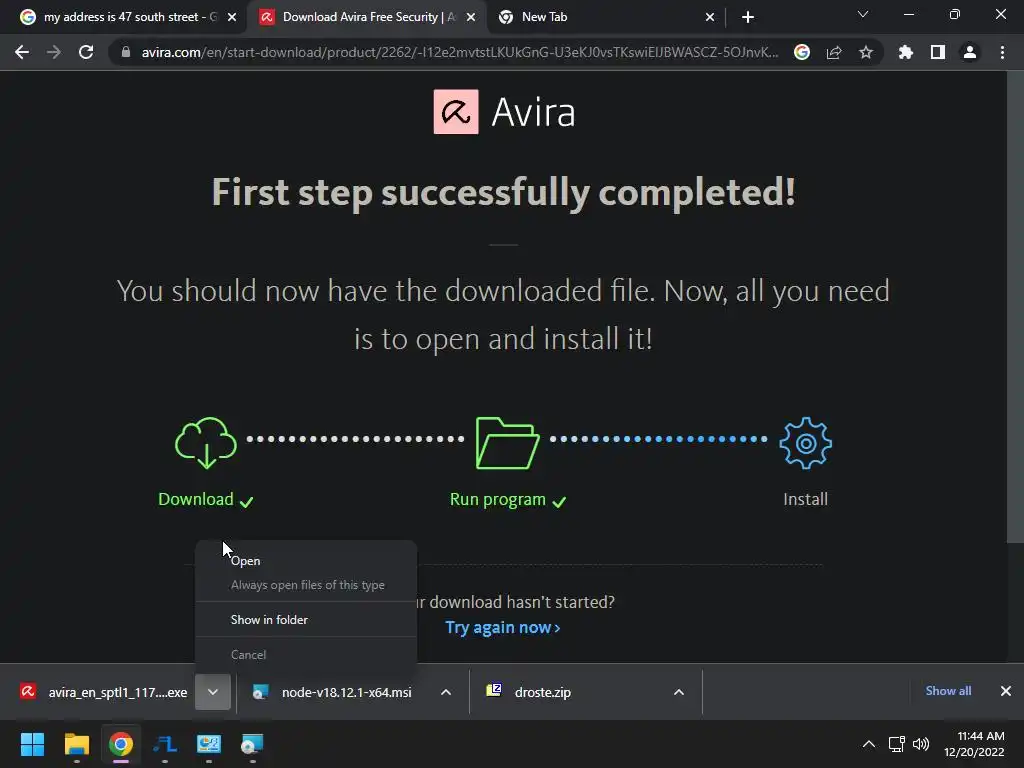Click the browser forward arrow

click(54, 52)
